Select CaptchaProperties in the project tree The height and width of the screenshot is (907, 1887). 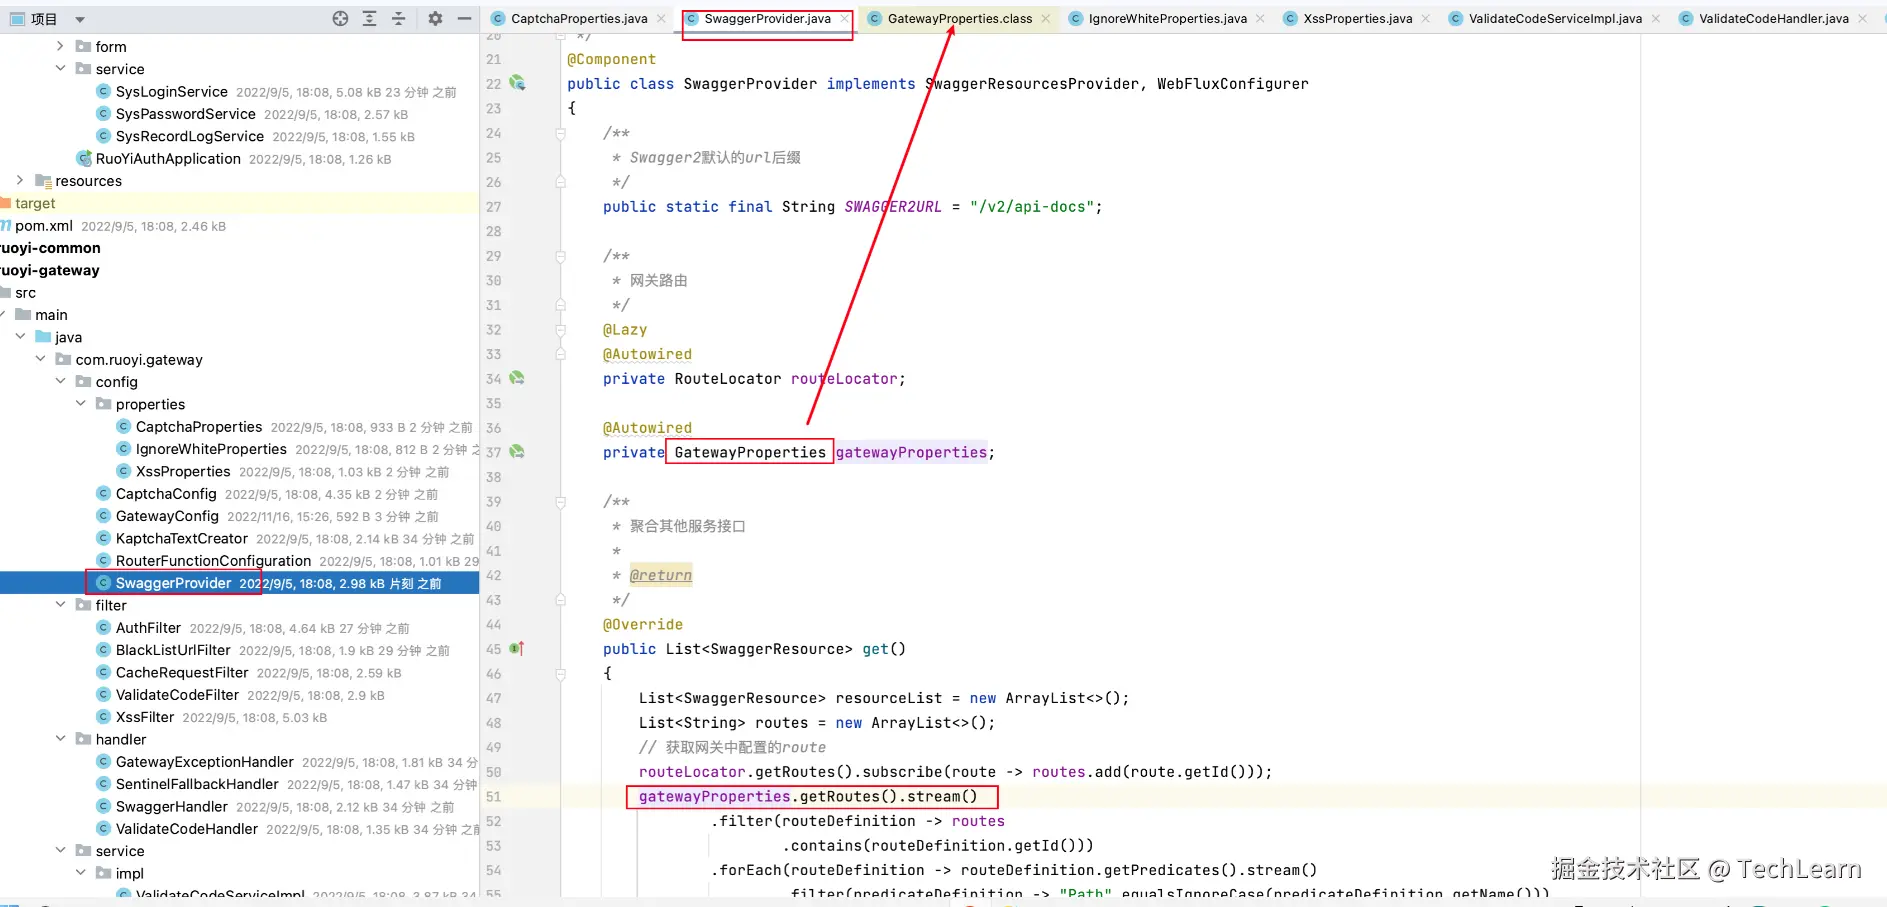pos(199,427)
